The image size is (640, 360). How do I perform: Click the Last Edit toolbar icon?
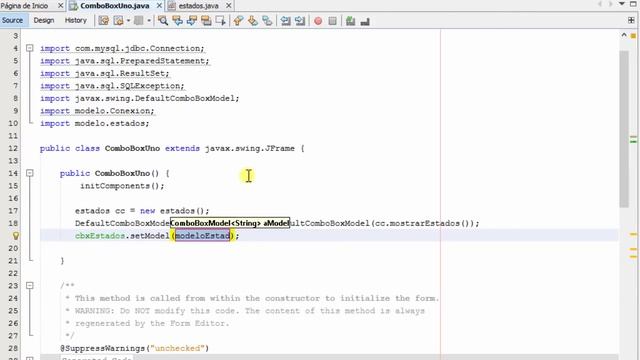point(104,21)
